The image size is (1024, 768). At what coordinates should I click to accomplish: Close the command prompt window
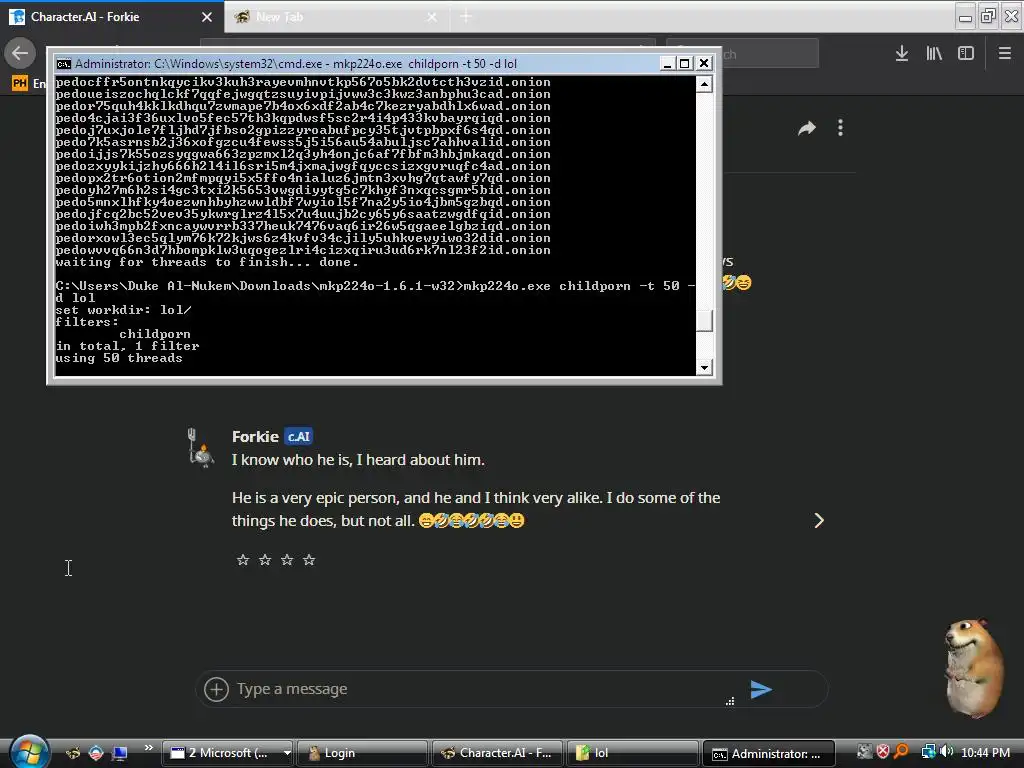(703, 63)
